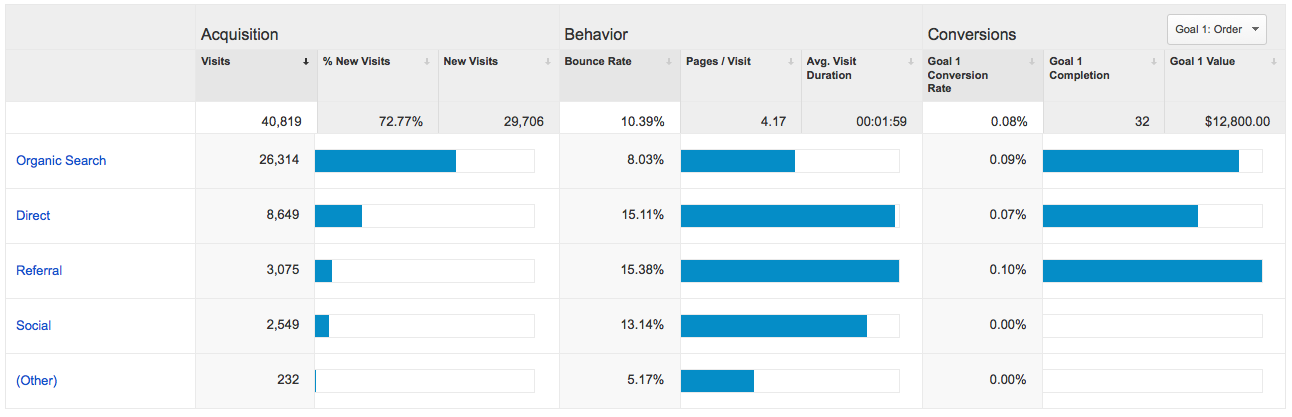Open the Goal 1: Order dropdown

[1216, 30]
